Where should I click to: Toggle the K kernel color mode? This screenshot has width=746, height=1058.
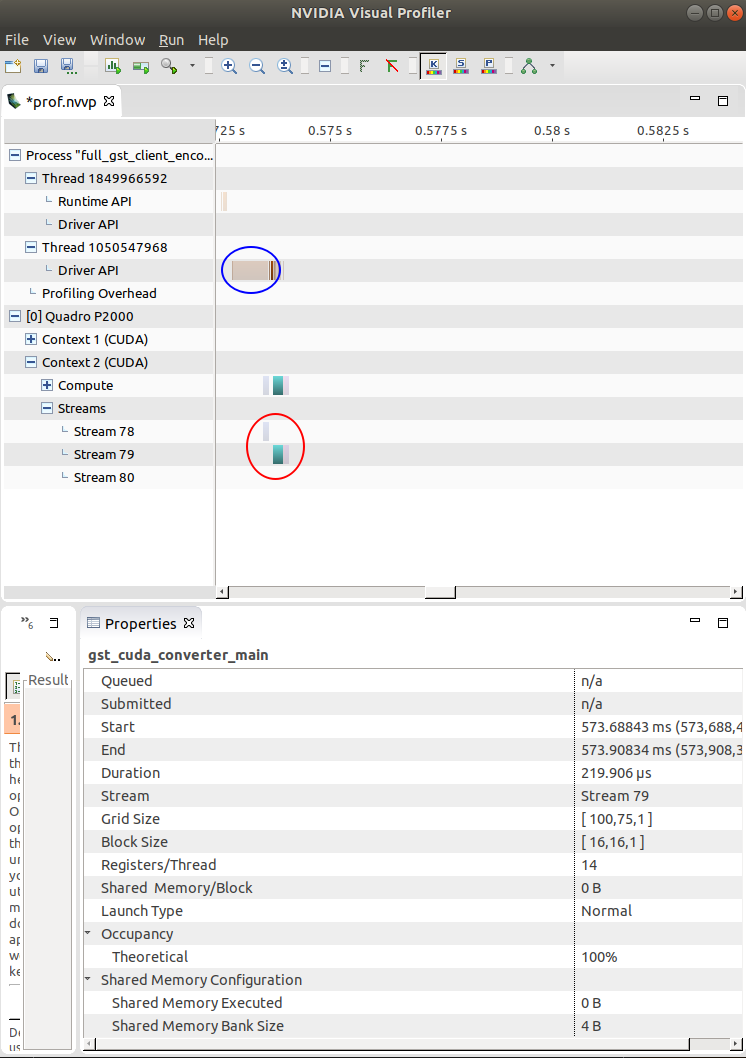(433, 66)
